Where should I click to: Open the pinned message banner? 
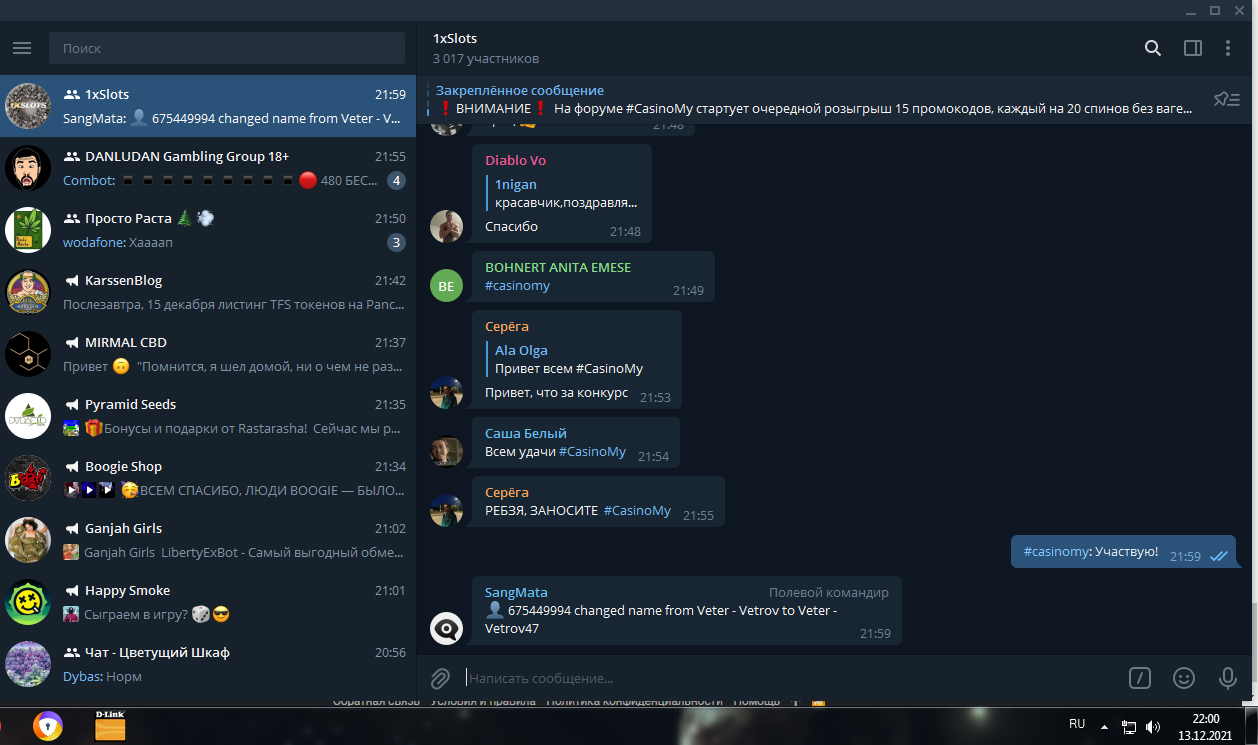pos(815,100)
